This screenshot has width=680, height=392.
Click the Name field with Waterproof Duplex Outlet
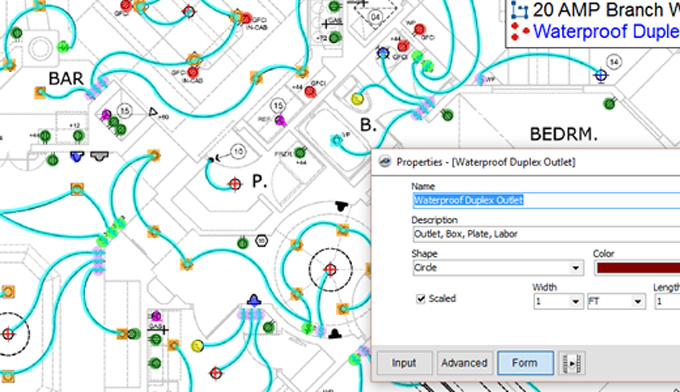[546, 200]
